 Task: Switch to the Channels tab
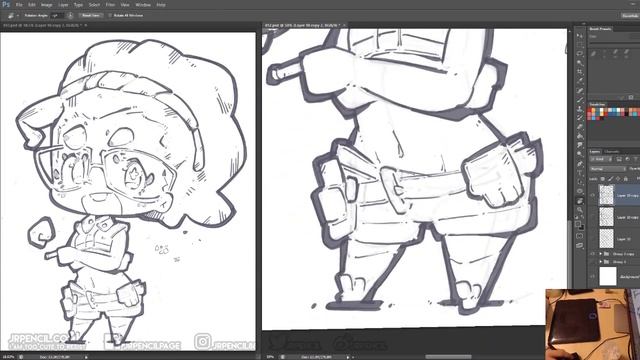click(x=612, y=152)
